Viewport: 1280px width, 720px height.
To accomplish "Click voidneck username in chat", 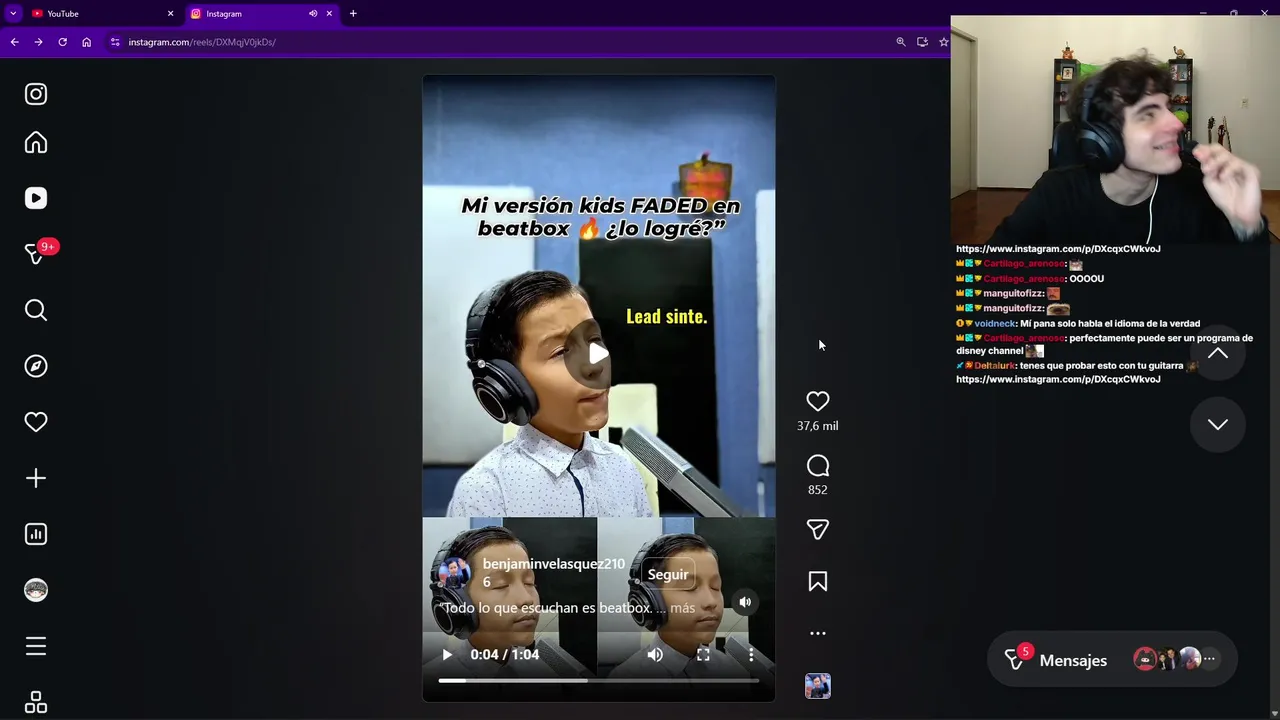I will (995, 324).
